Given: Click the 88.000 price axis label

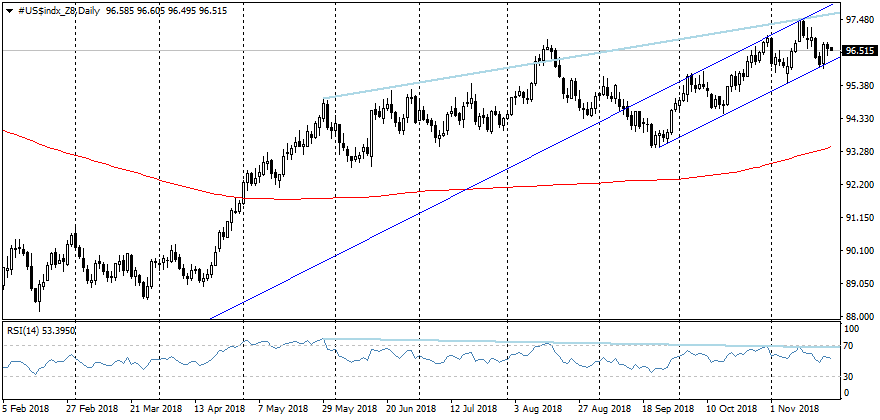Looking at the screenshot, I should pyautogui.click(x=858, y=317).
